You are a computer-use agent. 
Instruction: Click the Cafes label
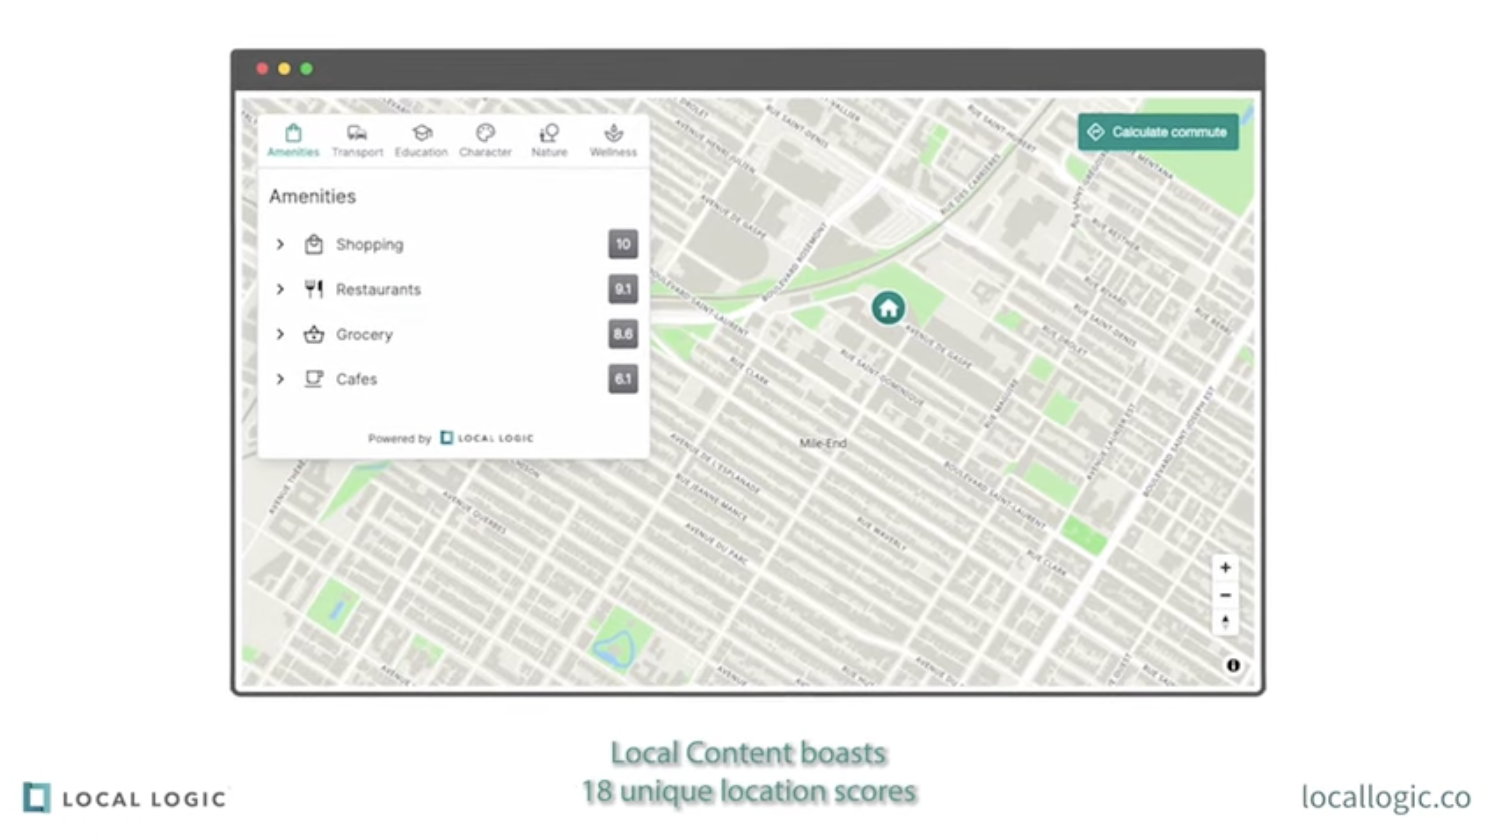coord(356,379)
